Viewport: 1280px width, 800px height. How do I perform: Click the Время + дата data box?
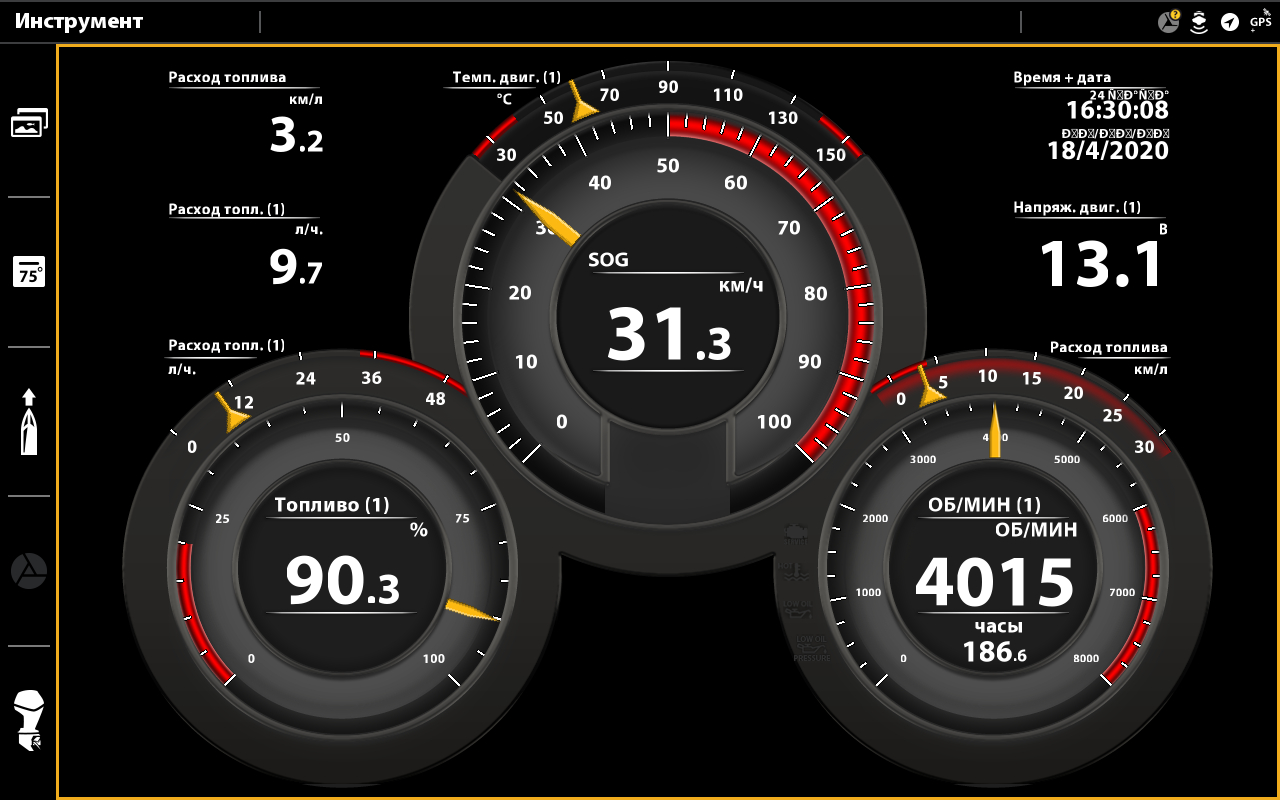tap(1090, 118)
